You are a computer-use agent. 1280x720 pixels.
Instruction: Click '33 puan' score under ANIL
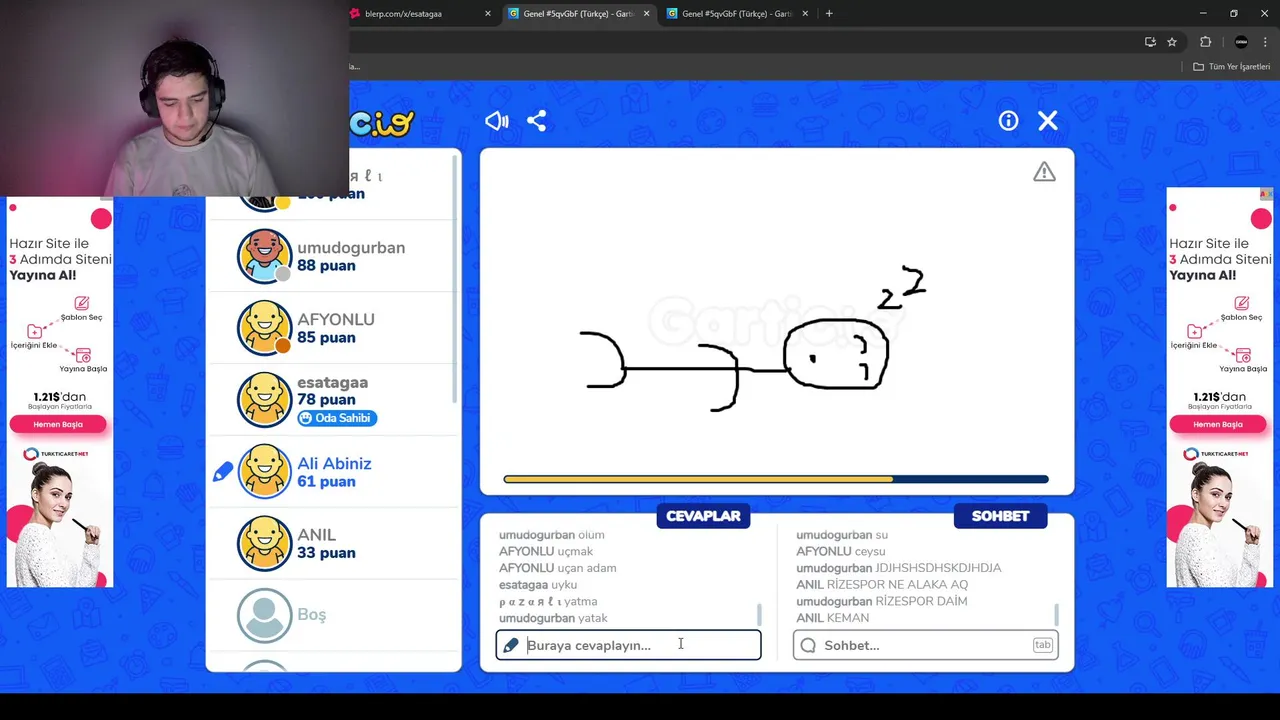pyautogui.click(x=326, y=553)
